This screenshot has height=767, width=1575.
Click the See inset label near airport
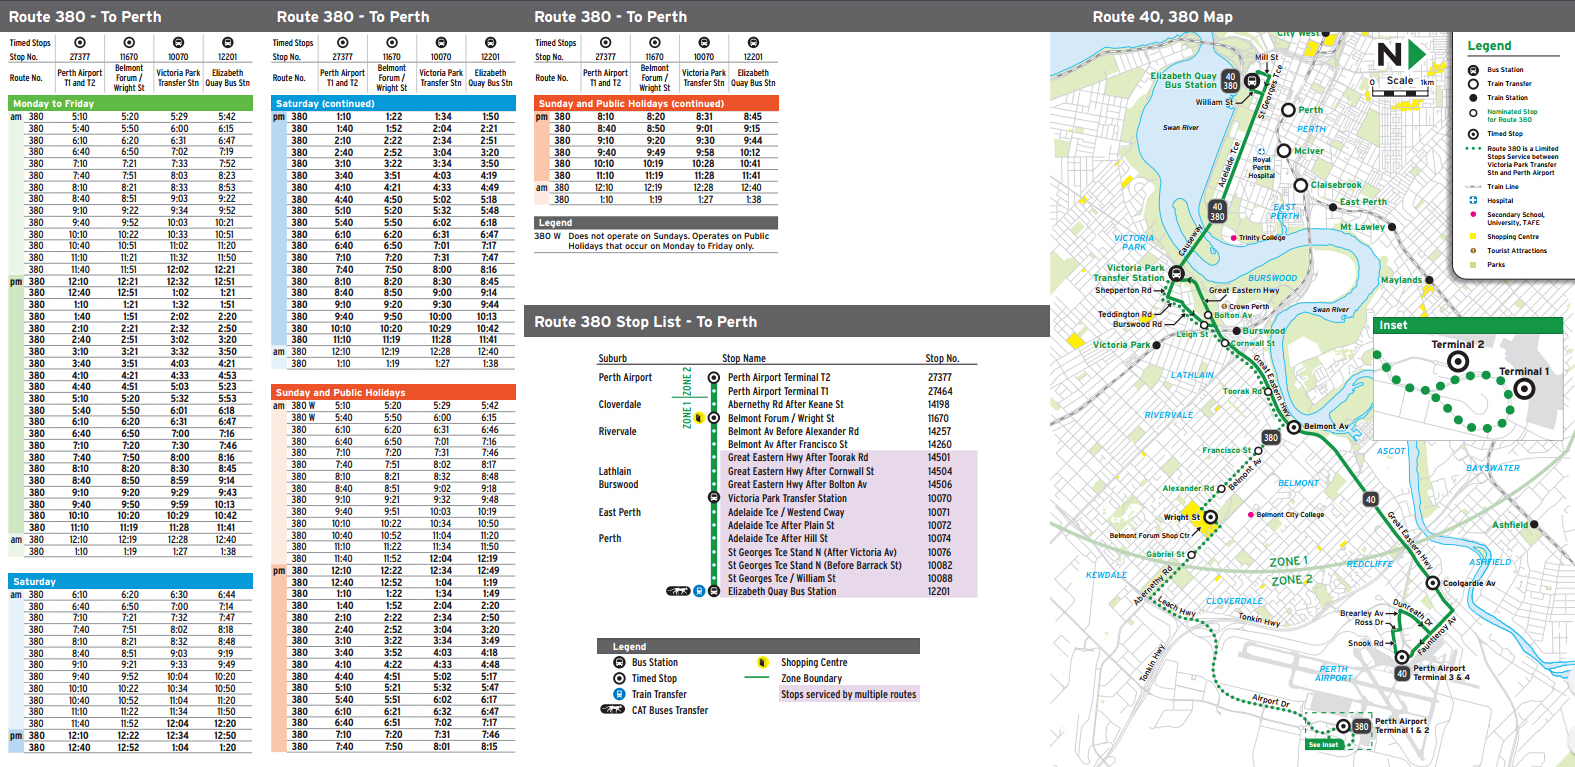[x=1323, y=744]
